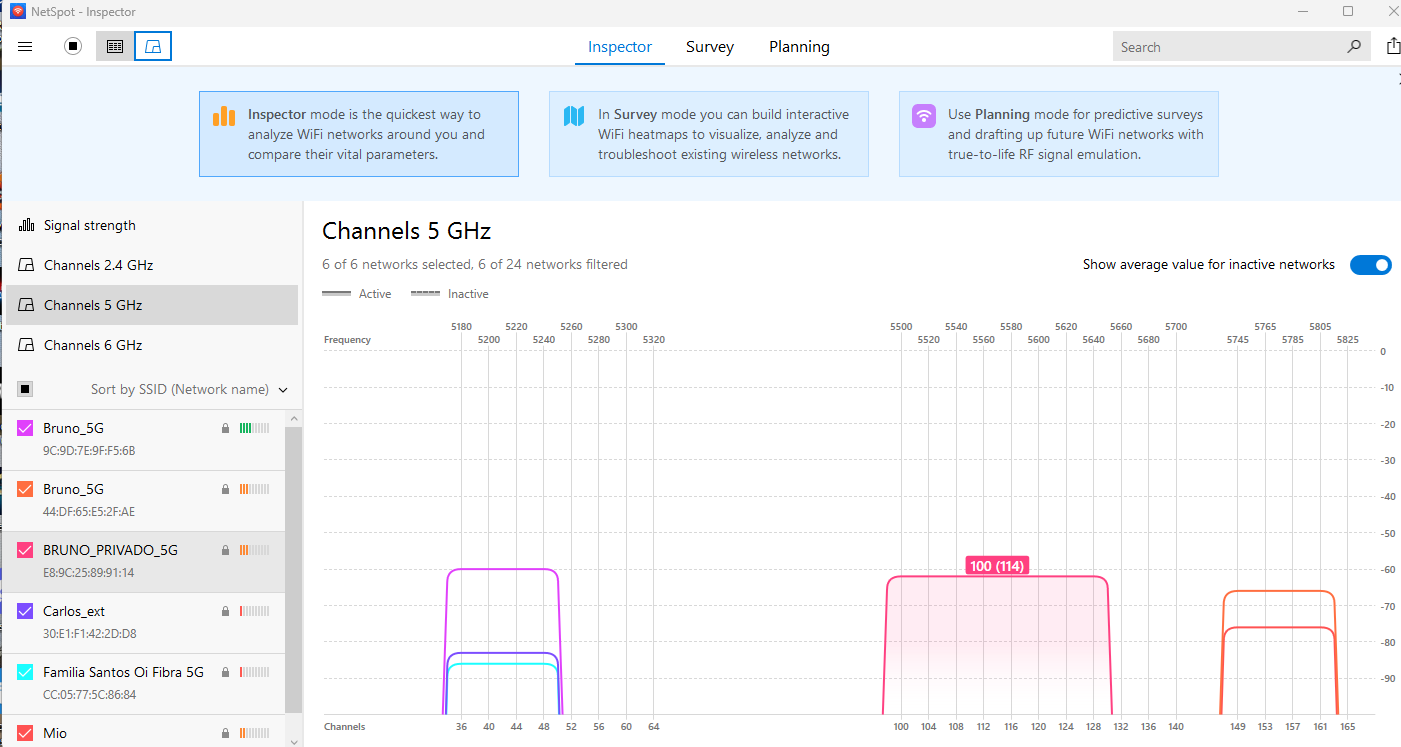1401x747 pixels.
Task: Click the 5500 frequency label
Action: tap(901, 327)
